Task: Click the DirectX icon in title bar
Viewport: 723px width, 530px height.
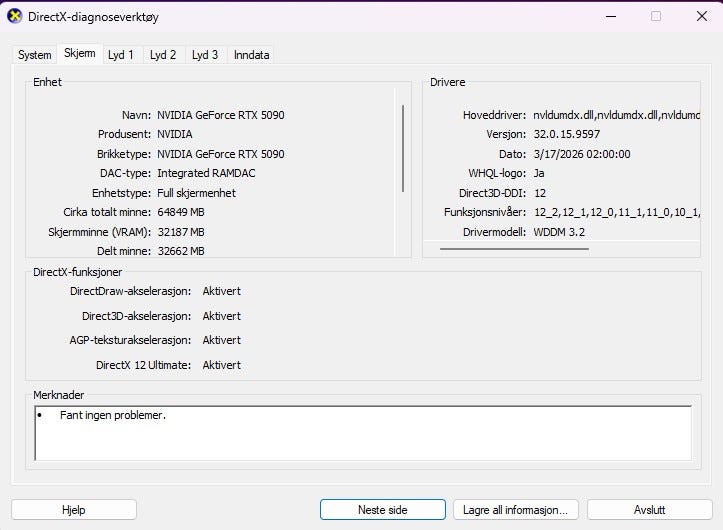Action: click(15, 16)
